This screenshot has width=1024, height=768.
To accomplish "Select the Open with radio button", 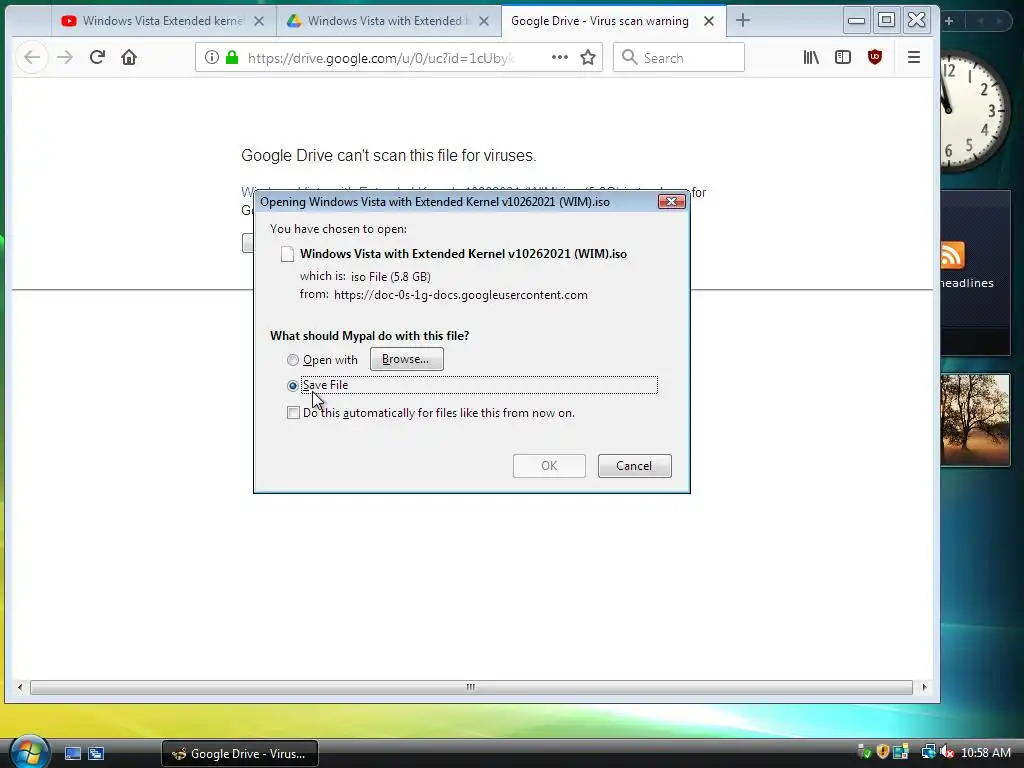I will coord(293,360).
